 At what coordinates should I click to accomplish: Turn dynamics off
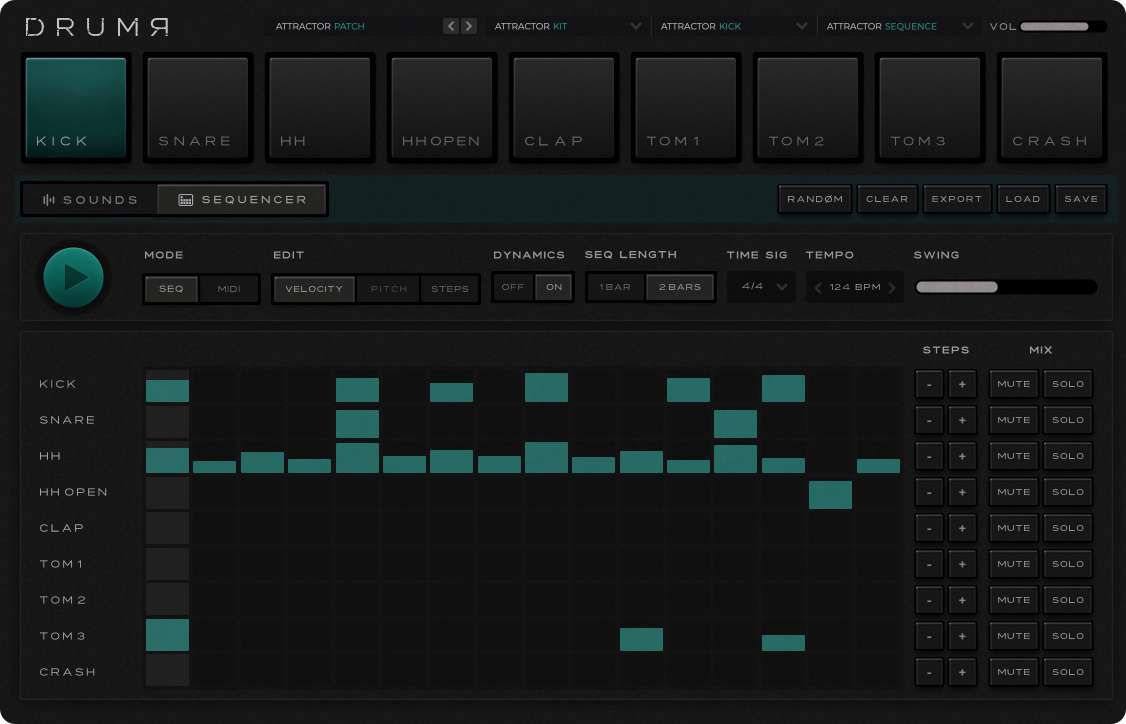coord(513,287)
